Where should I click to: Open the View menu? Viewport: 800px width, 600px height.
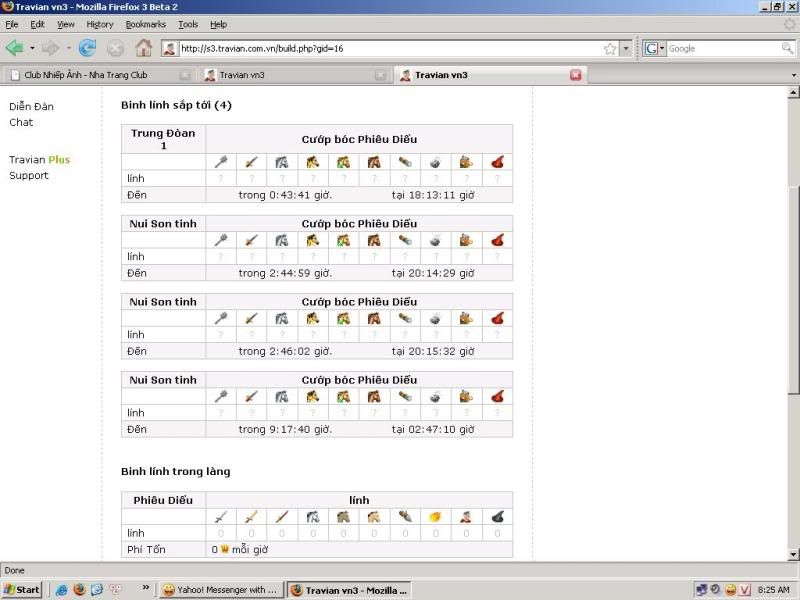(65, 24)
